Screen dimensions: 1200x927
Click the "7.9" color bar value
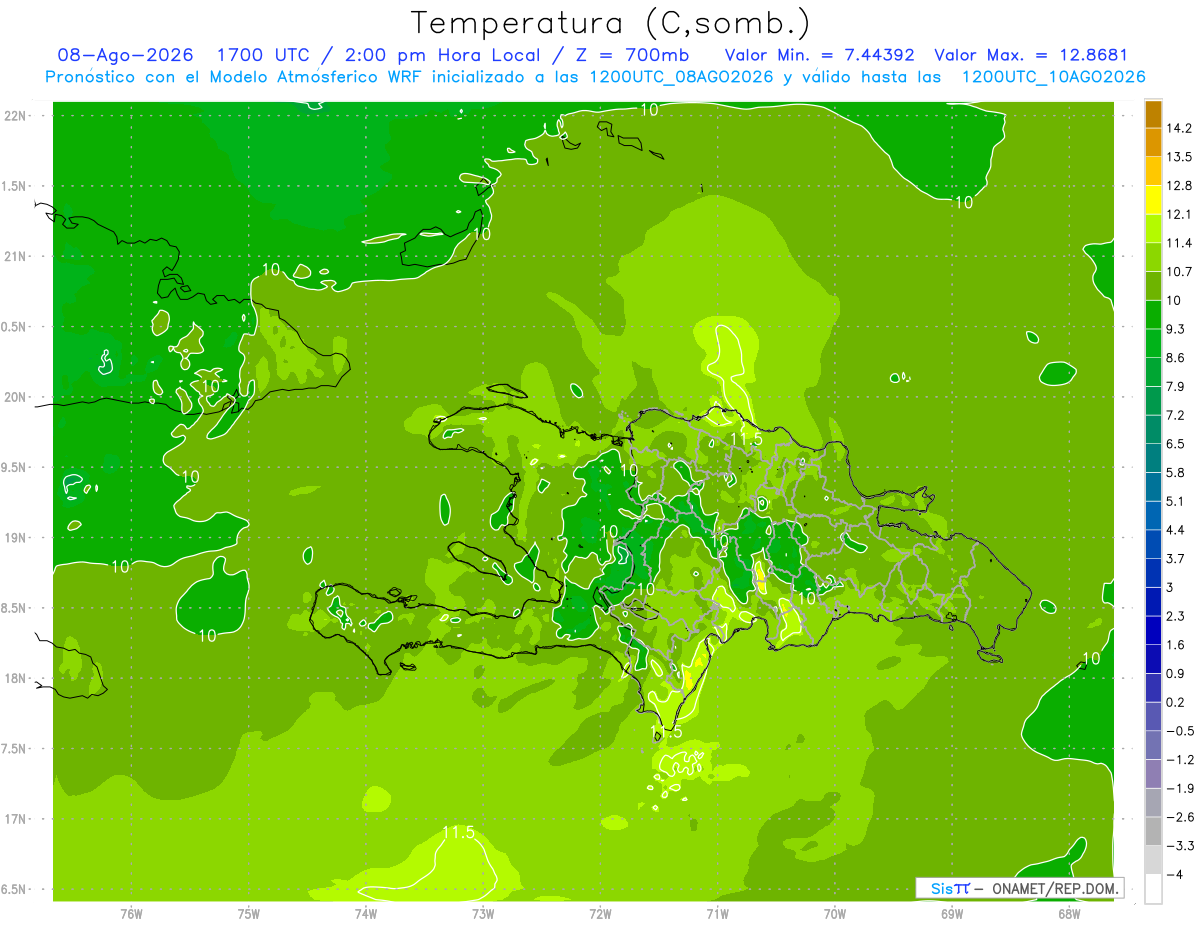pos(1176,386)
